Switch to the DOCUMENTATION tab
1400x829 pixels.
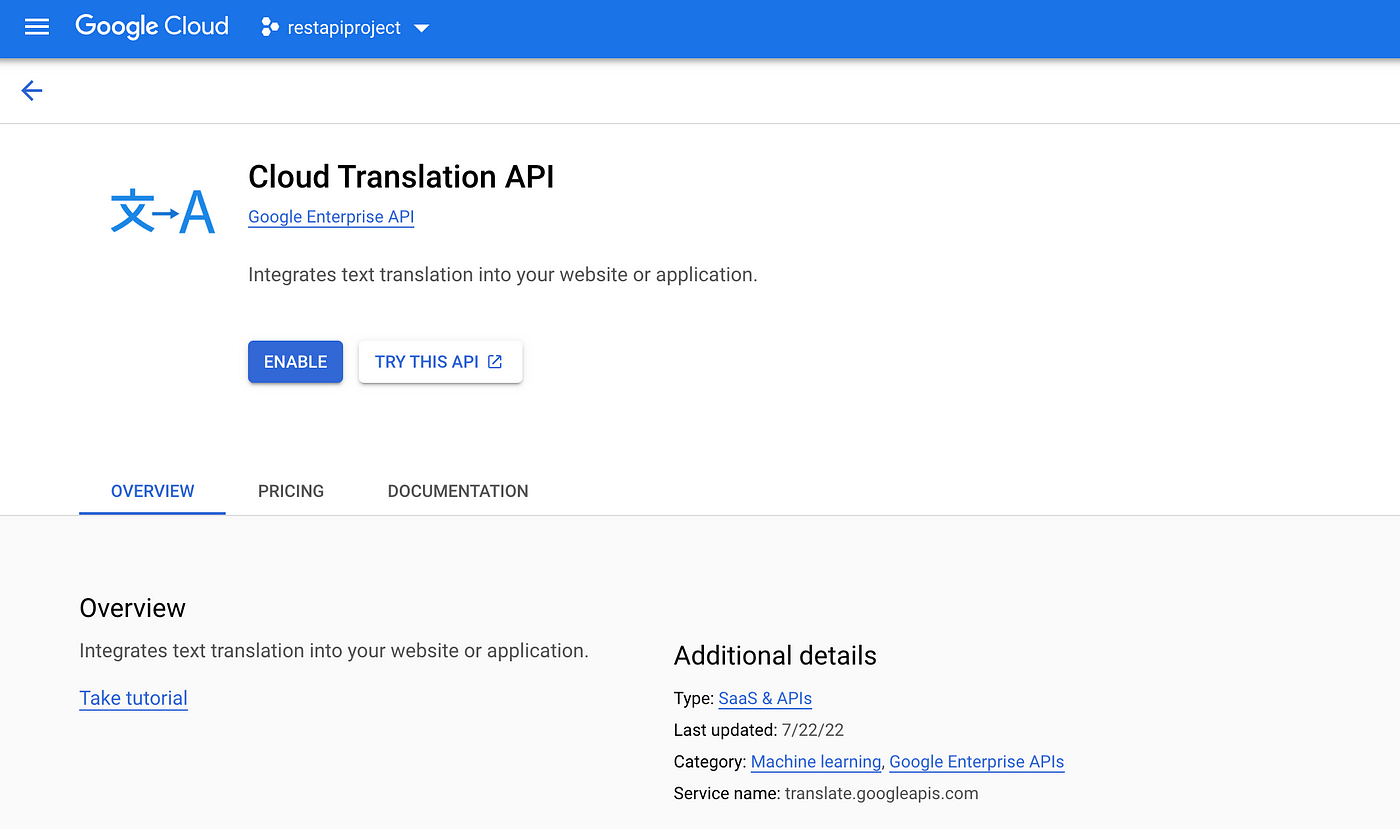[x=458, y=491]
